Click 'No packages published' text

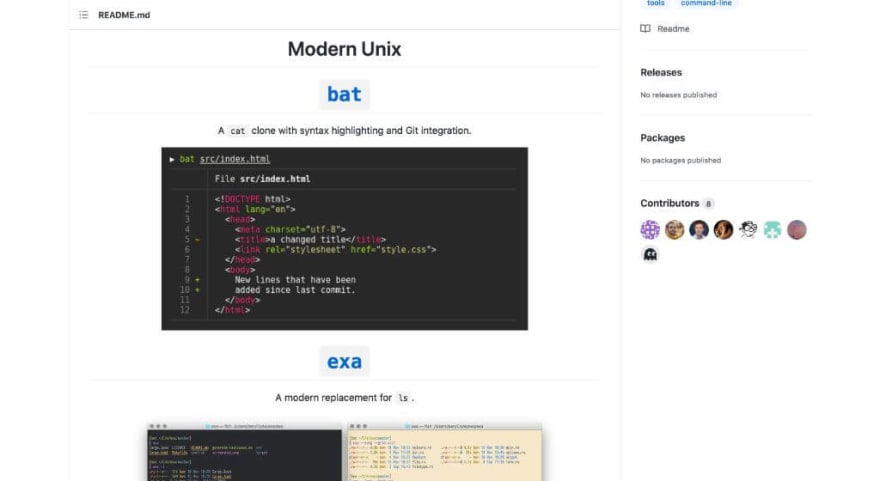tap(681, 161)
